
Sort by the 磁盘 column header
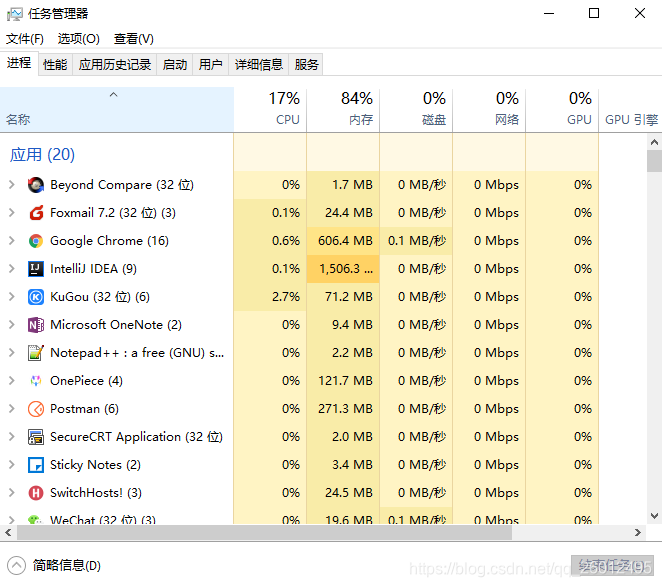click(416, 109)
